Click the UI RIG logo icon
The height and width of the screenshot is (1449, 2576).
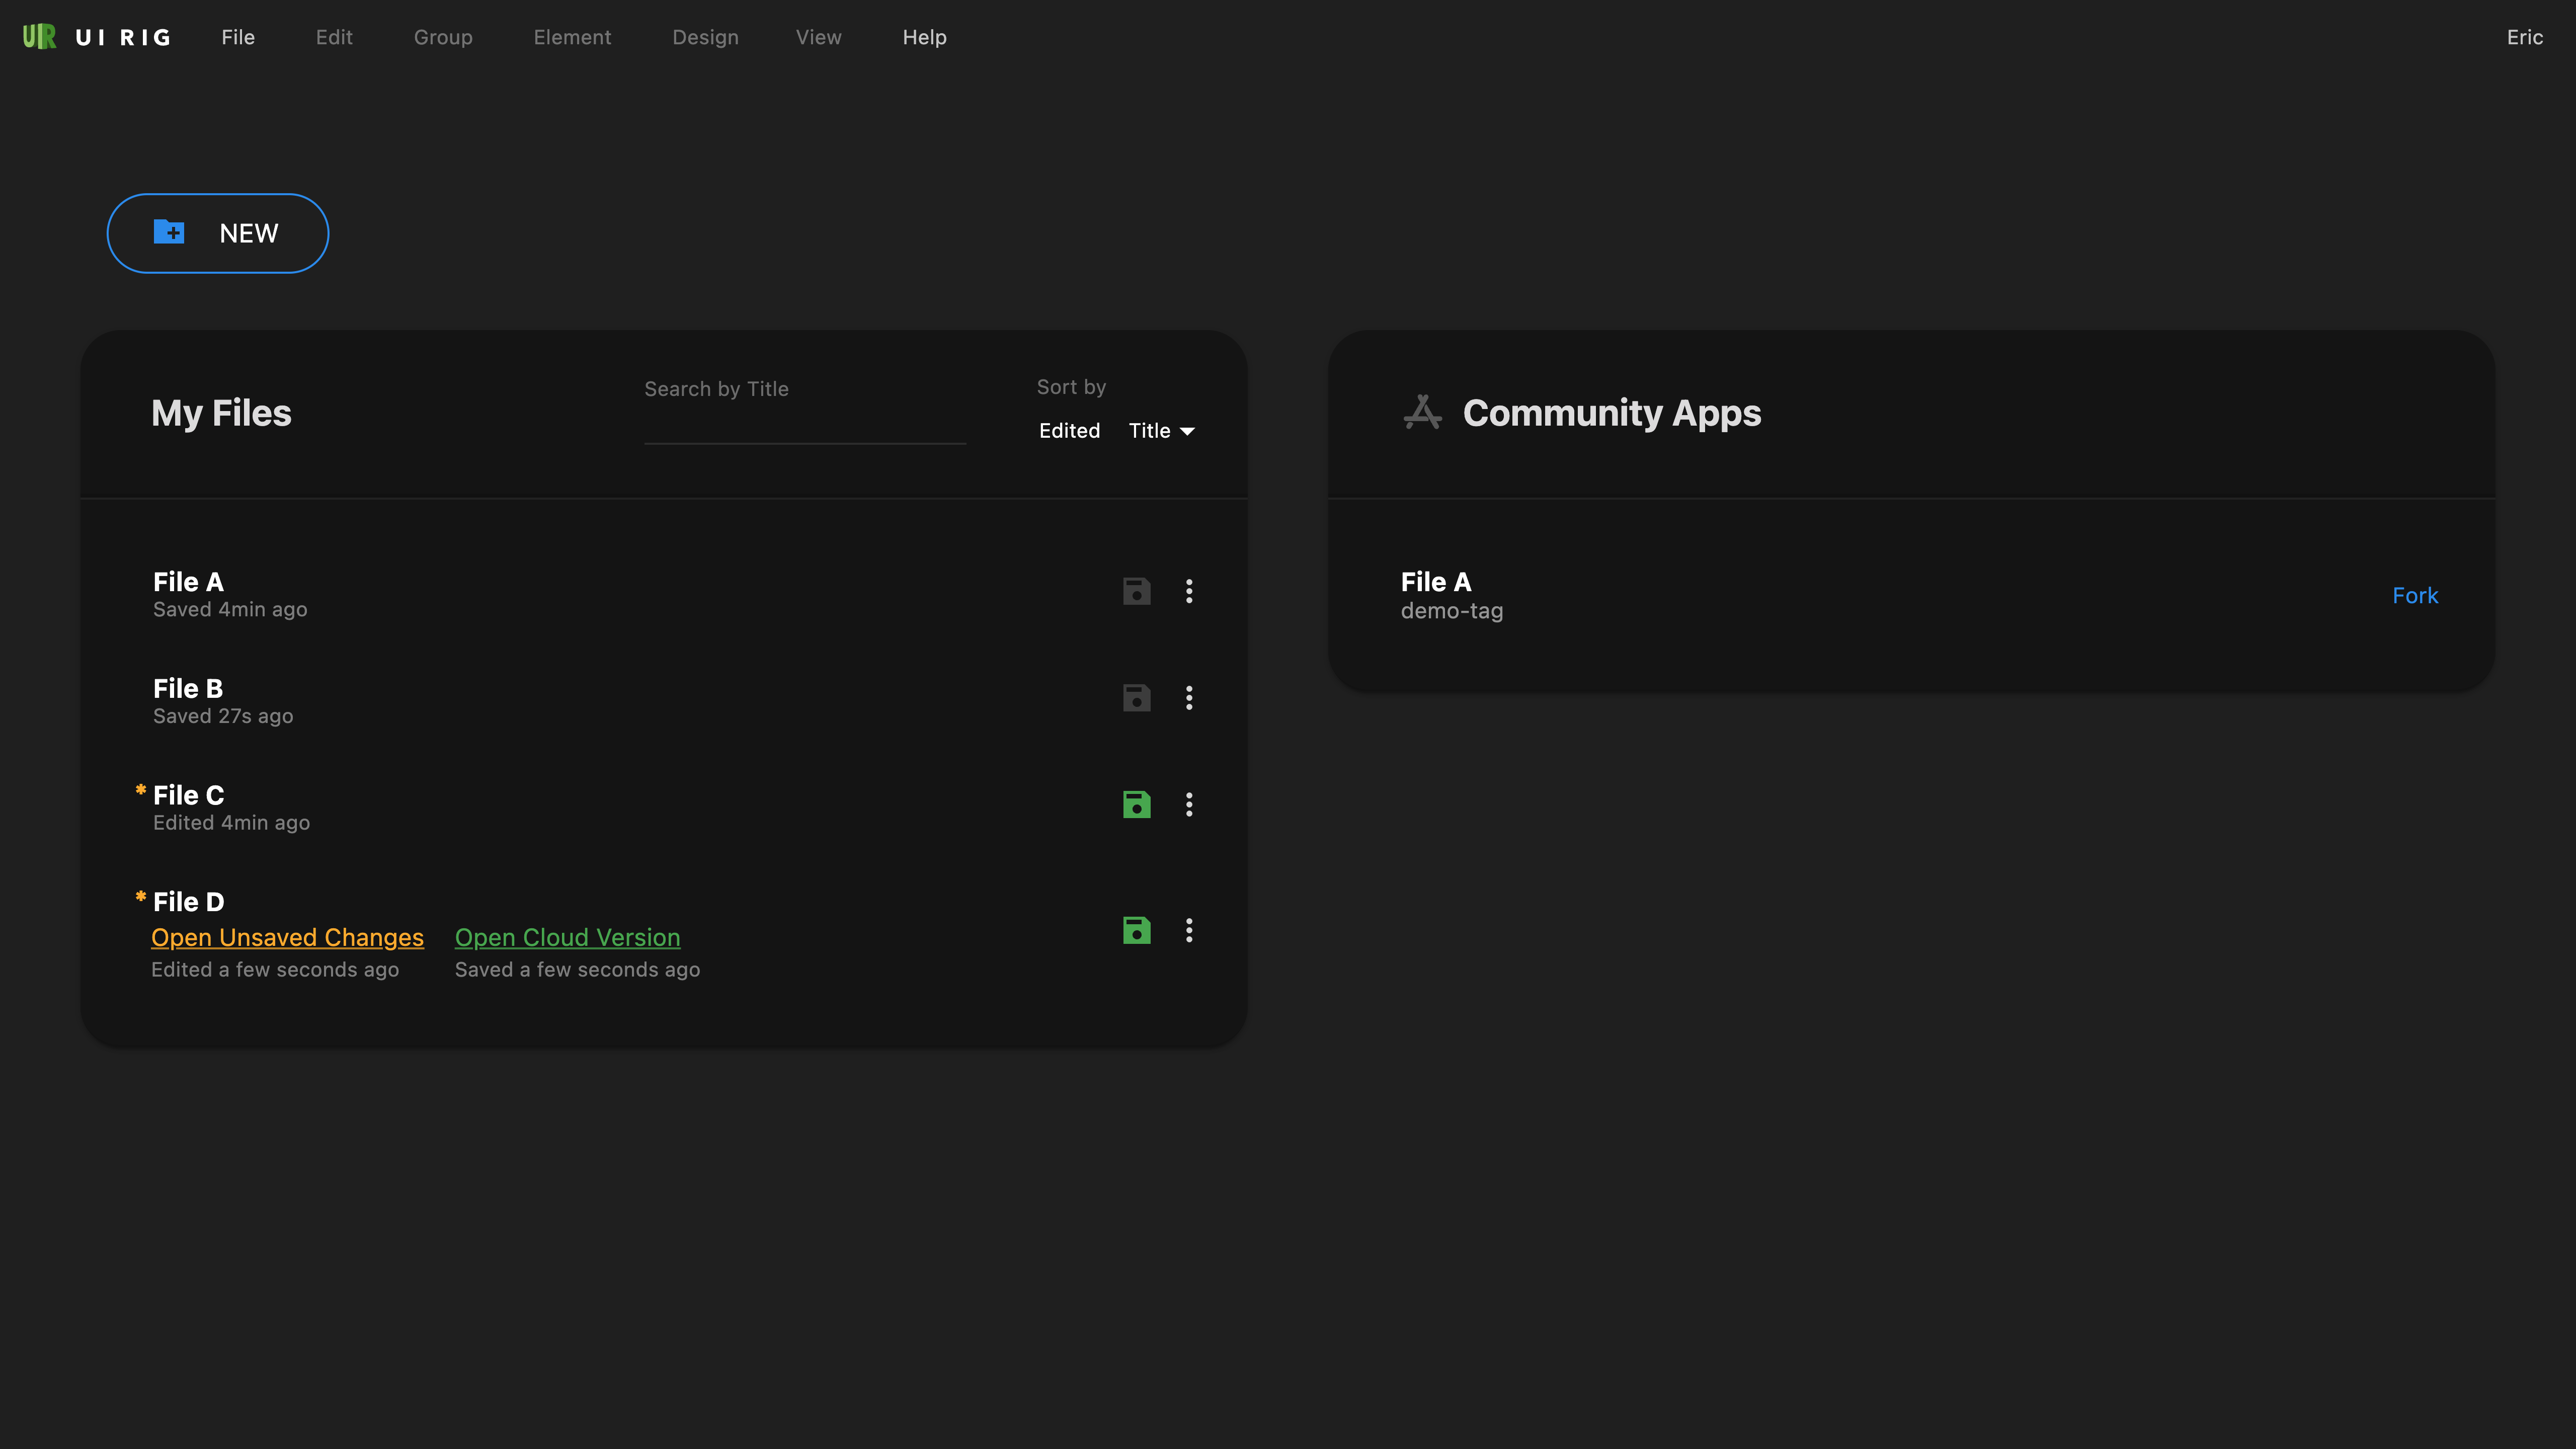pyautogui.click(x=39, y=37)
